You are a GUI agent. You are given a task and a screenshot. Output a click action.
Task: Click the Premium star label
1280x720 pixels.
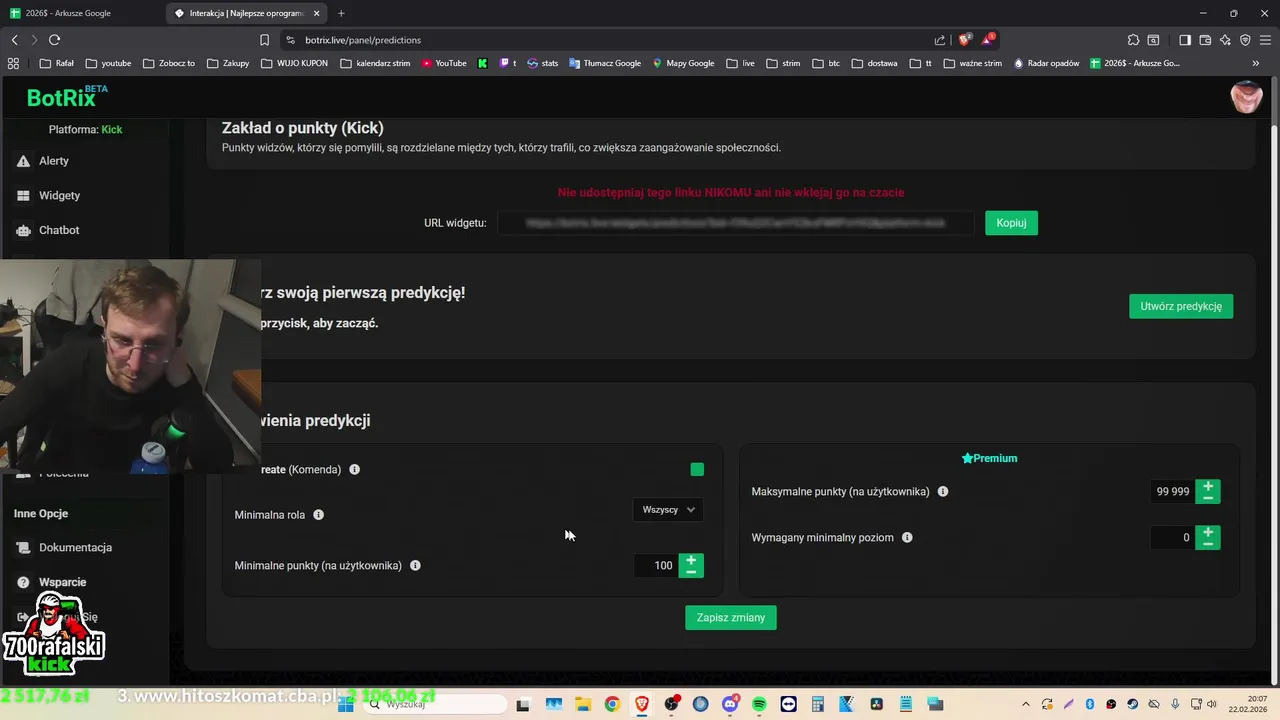click(989, 458)
